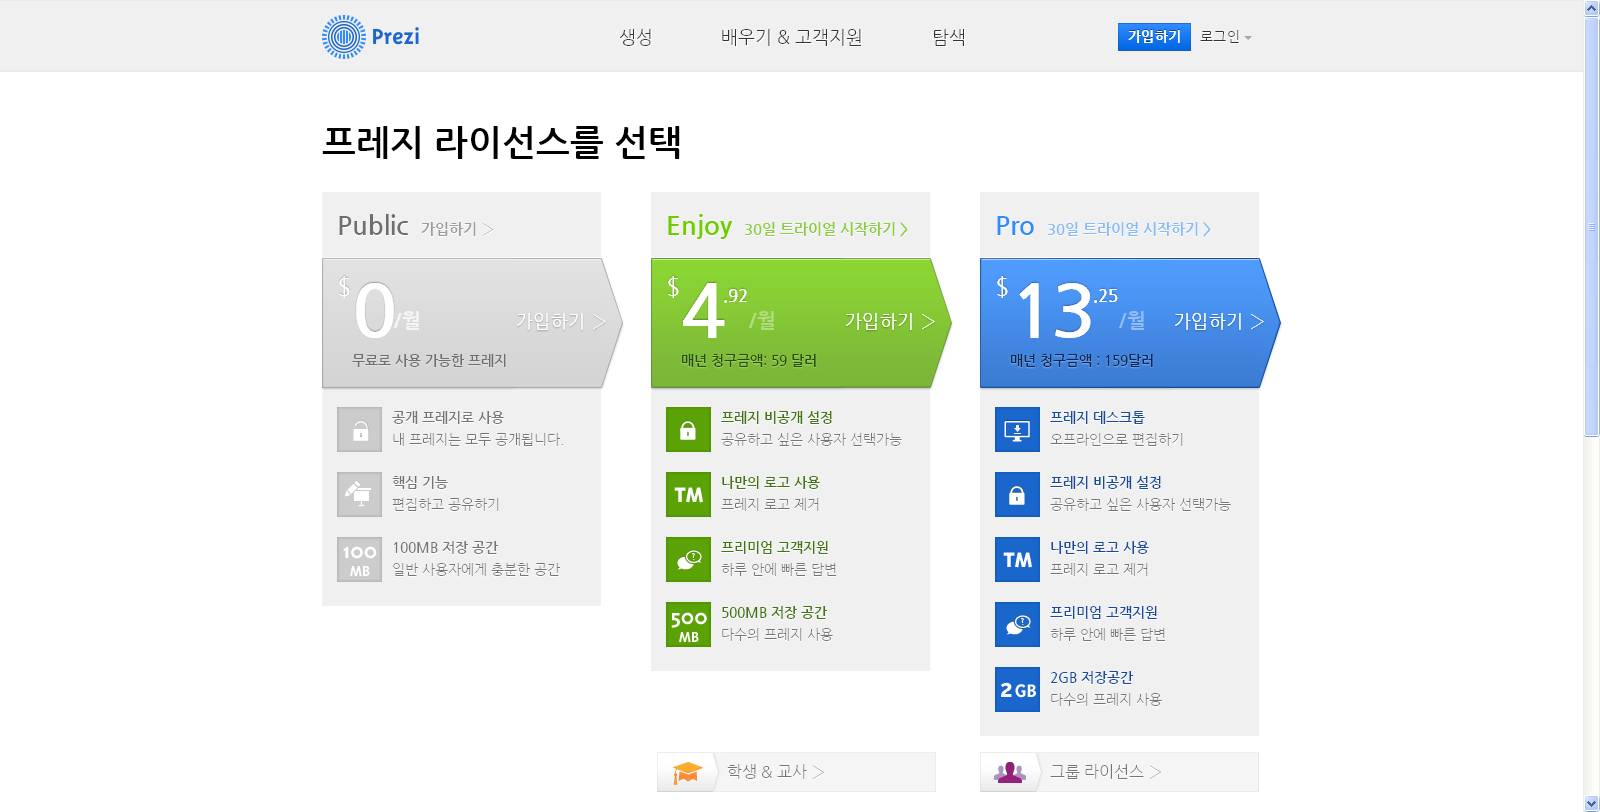Click 프리미엄 고객지원 under the Pro plan
This screenshot has width=1600, height=812.
tap(1104, 612)
